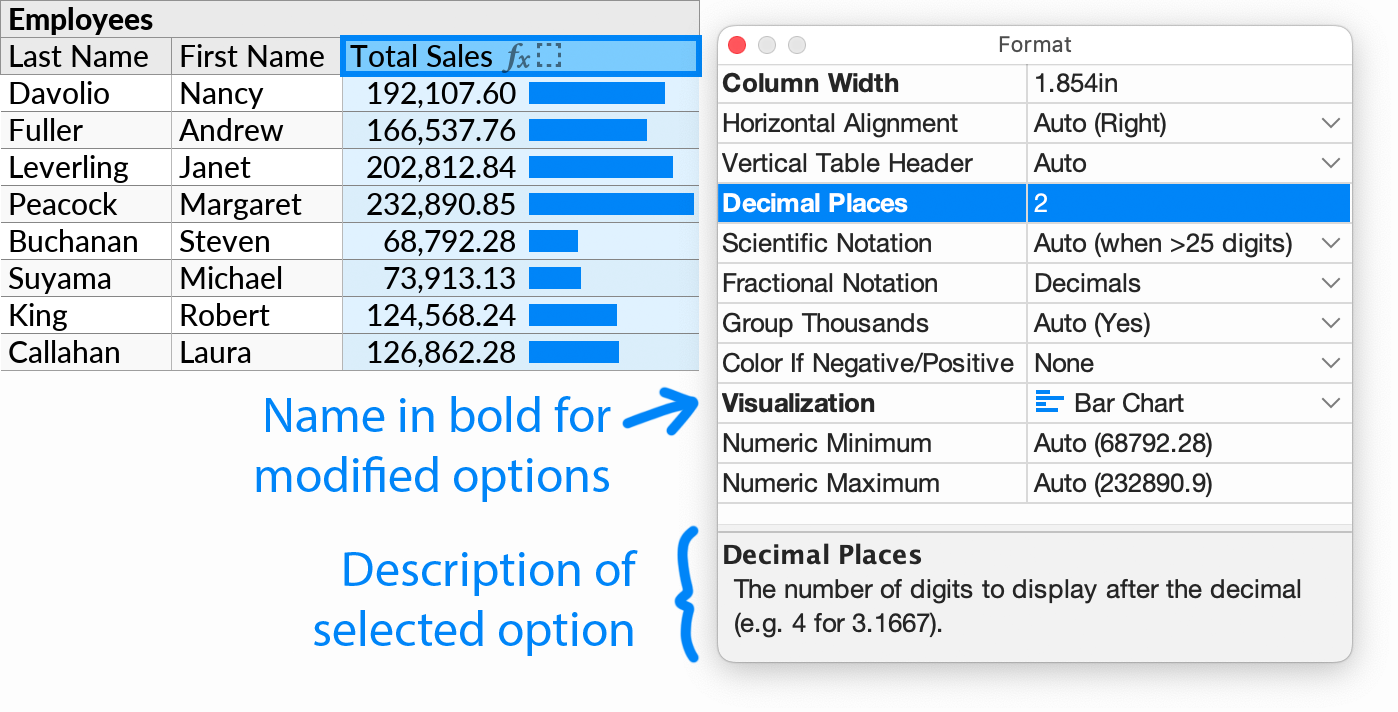Close the Format window

tap(738, 45)
